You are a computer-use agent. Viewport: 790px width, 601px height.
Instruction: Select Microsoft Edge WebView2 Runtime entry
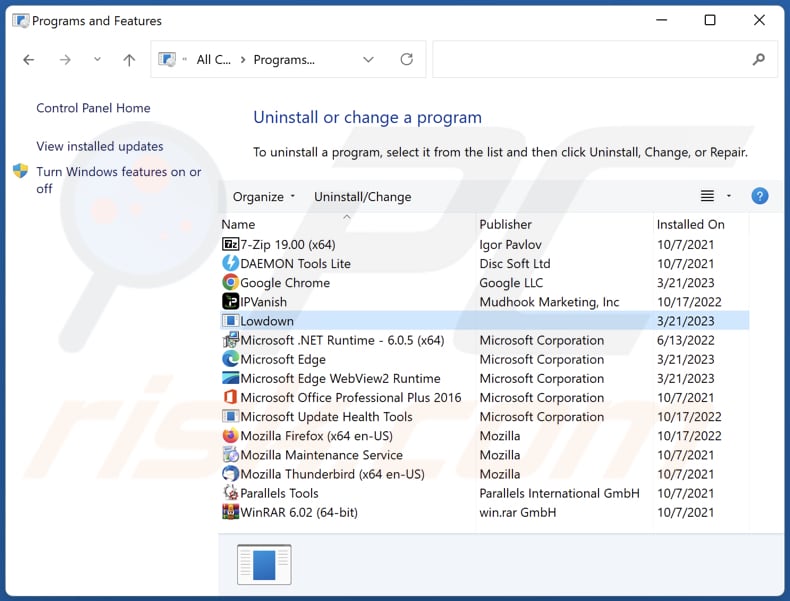point(485,378)
